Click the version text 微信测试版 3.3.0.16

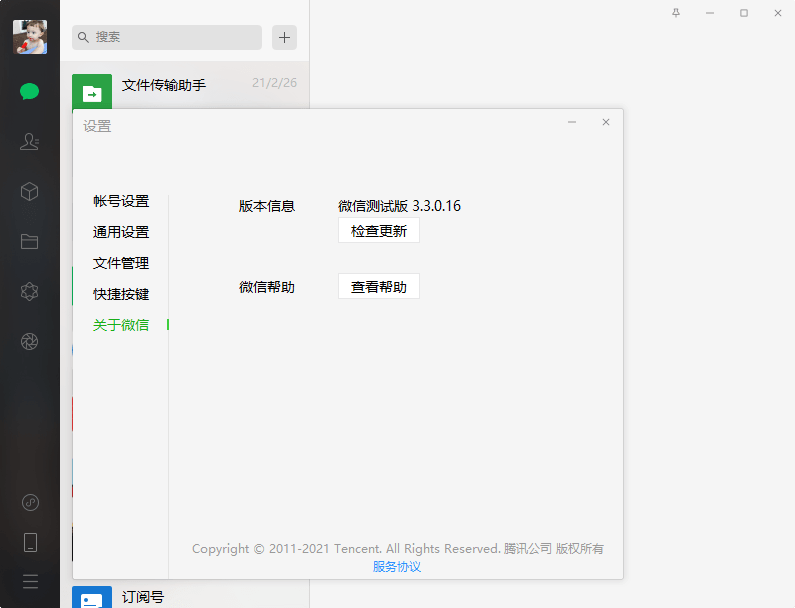400,206
